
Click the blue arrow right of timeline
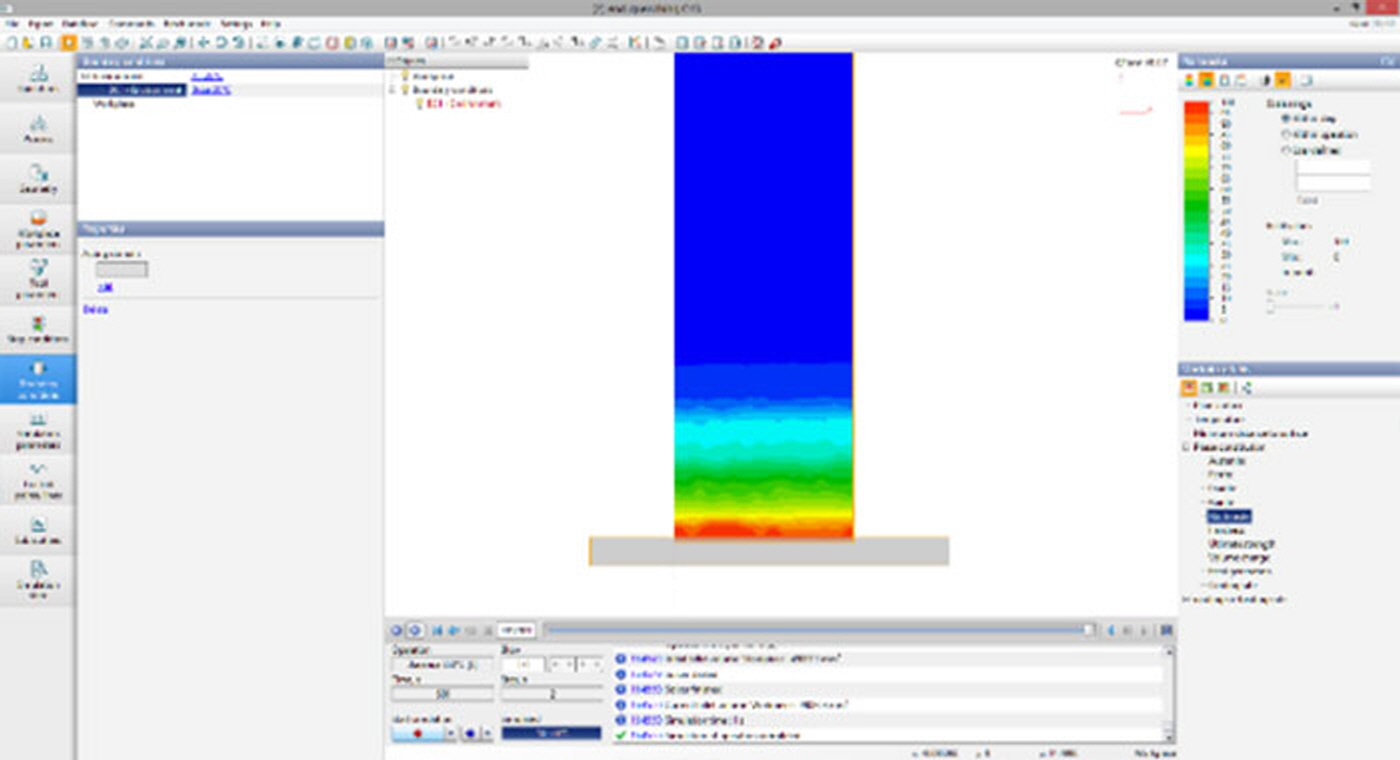click(x=1111, y=630)
